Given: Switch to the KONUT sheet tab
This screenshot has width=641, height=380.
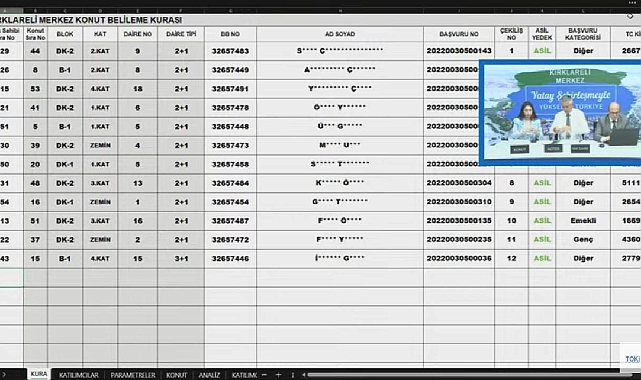Looking at the screenshot, I should point(176,375).
